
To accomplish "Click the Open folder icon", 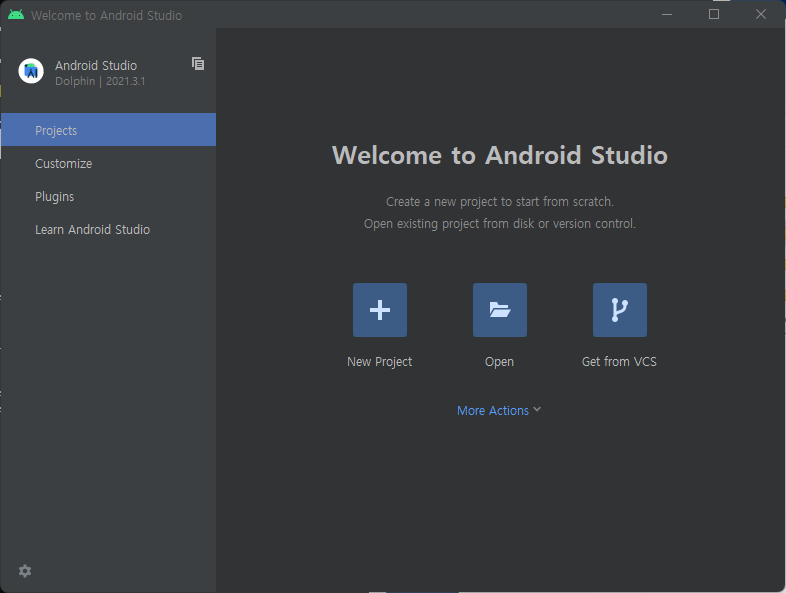I will [499, 310].
